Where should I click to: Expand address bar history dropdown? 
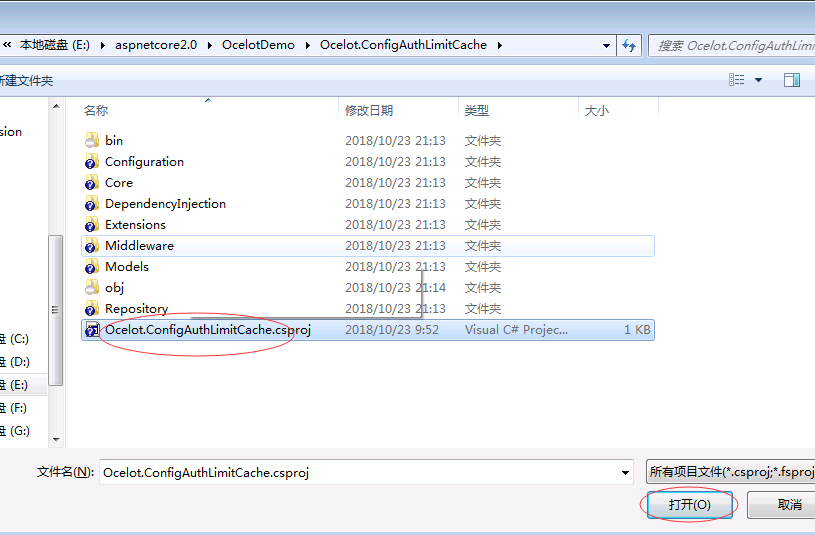tap(606, 46)
